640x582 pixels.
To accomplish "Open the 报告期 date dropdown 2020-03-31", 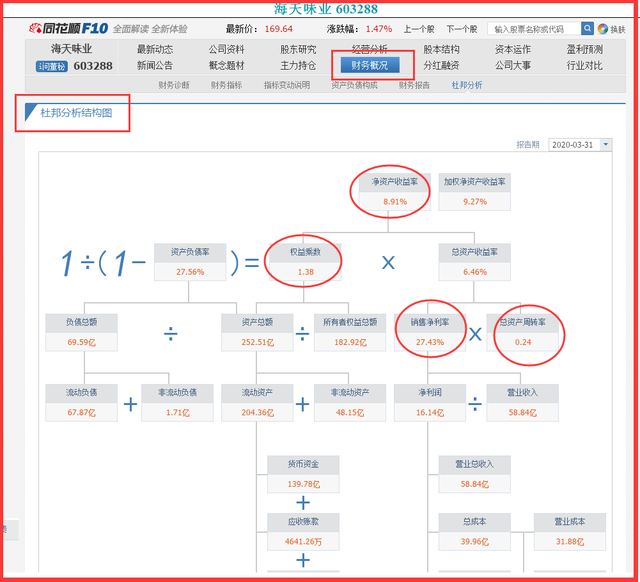I will coord(580,145).
